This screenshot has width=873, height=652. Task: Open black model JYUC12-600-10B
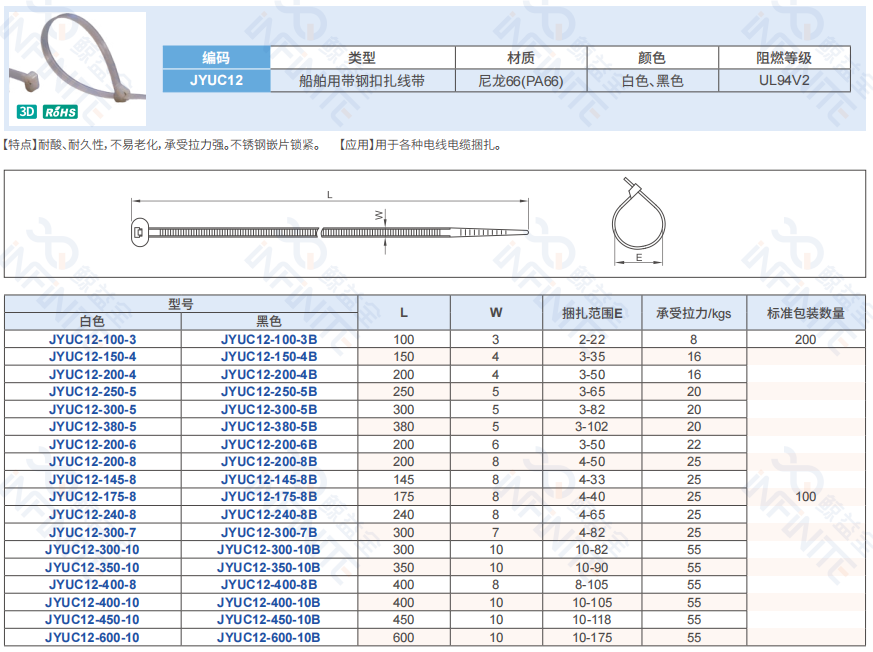269,638
